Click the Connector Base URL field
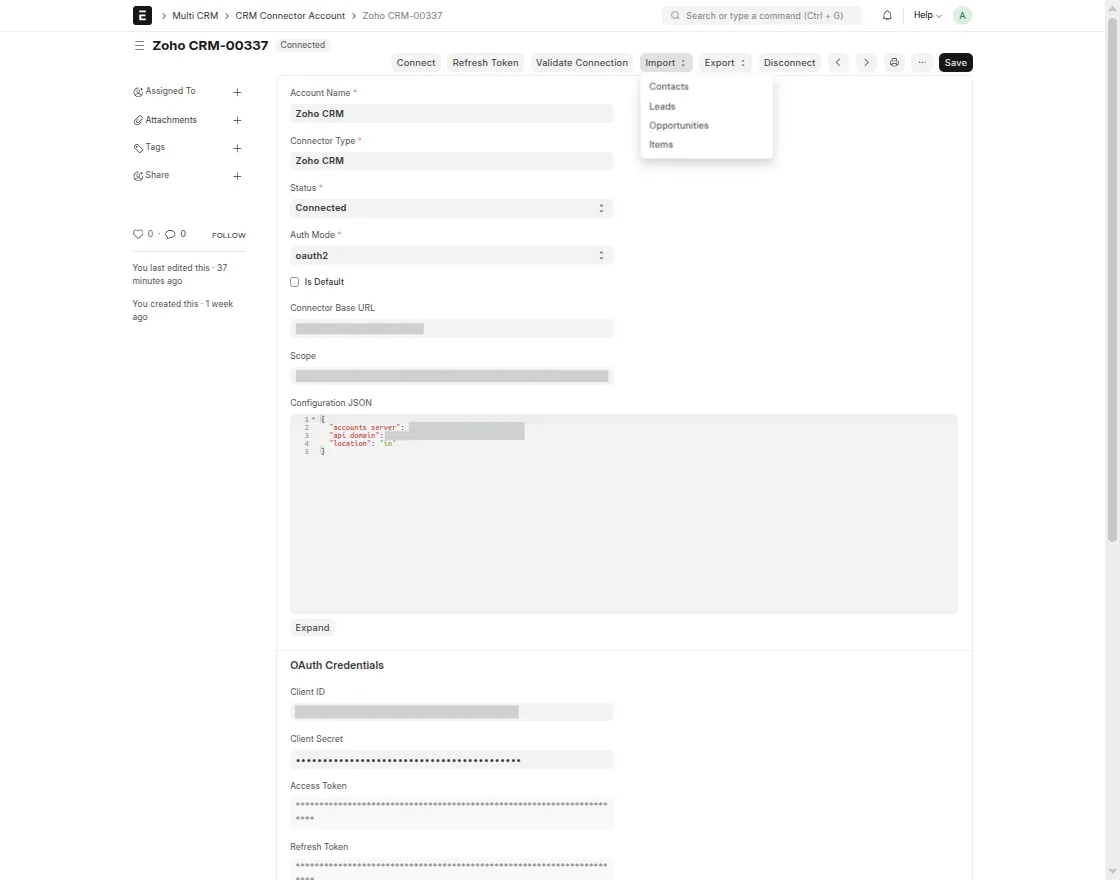Viewport: 1120px width, 880px height. click(451, 329)
